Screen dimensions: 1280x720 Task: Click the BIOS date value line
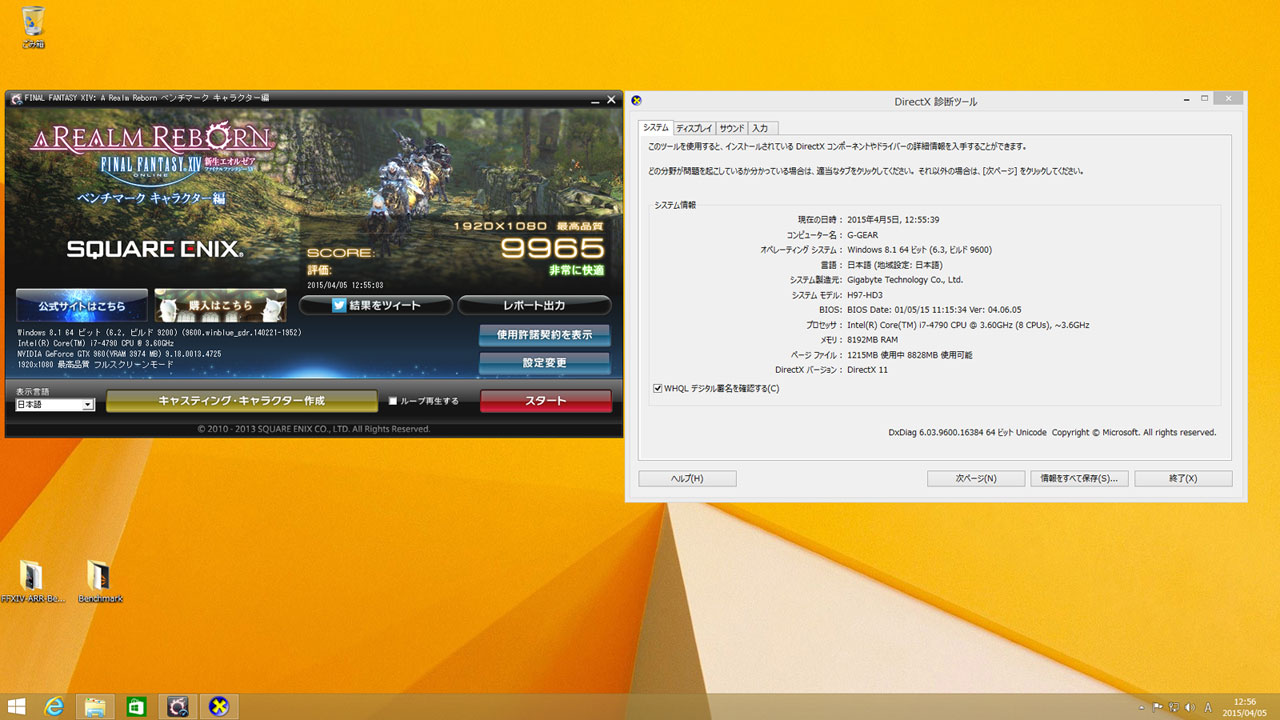pyautogui.click(x=934, y=310)
